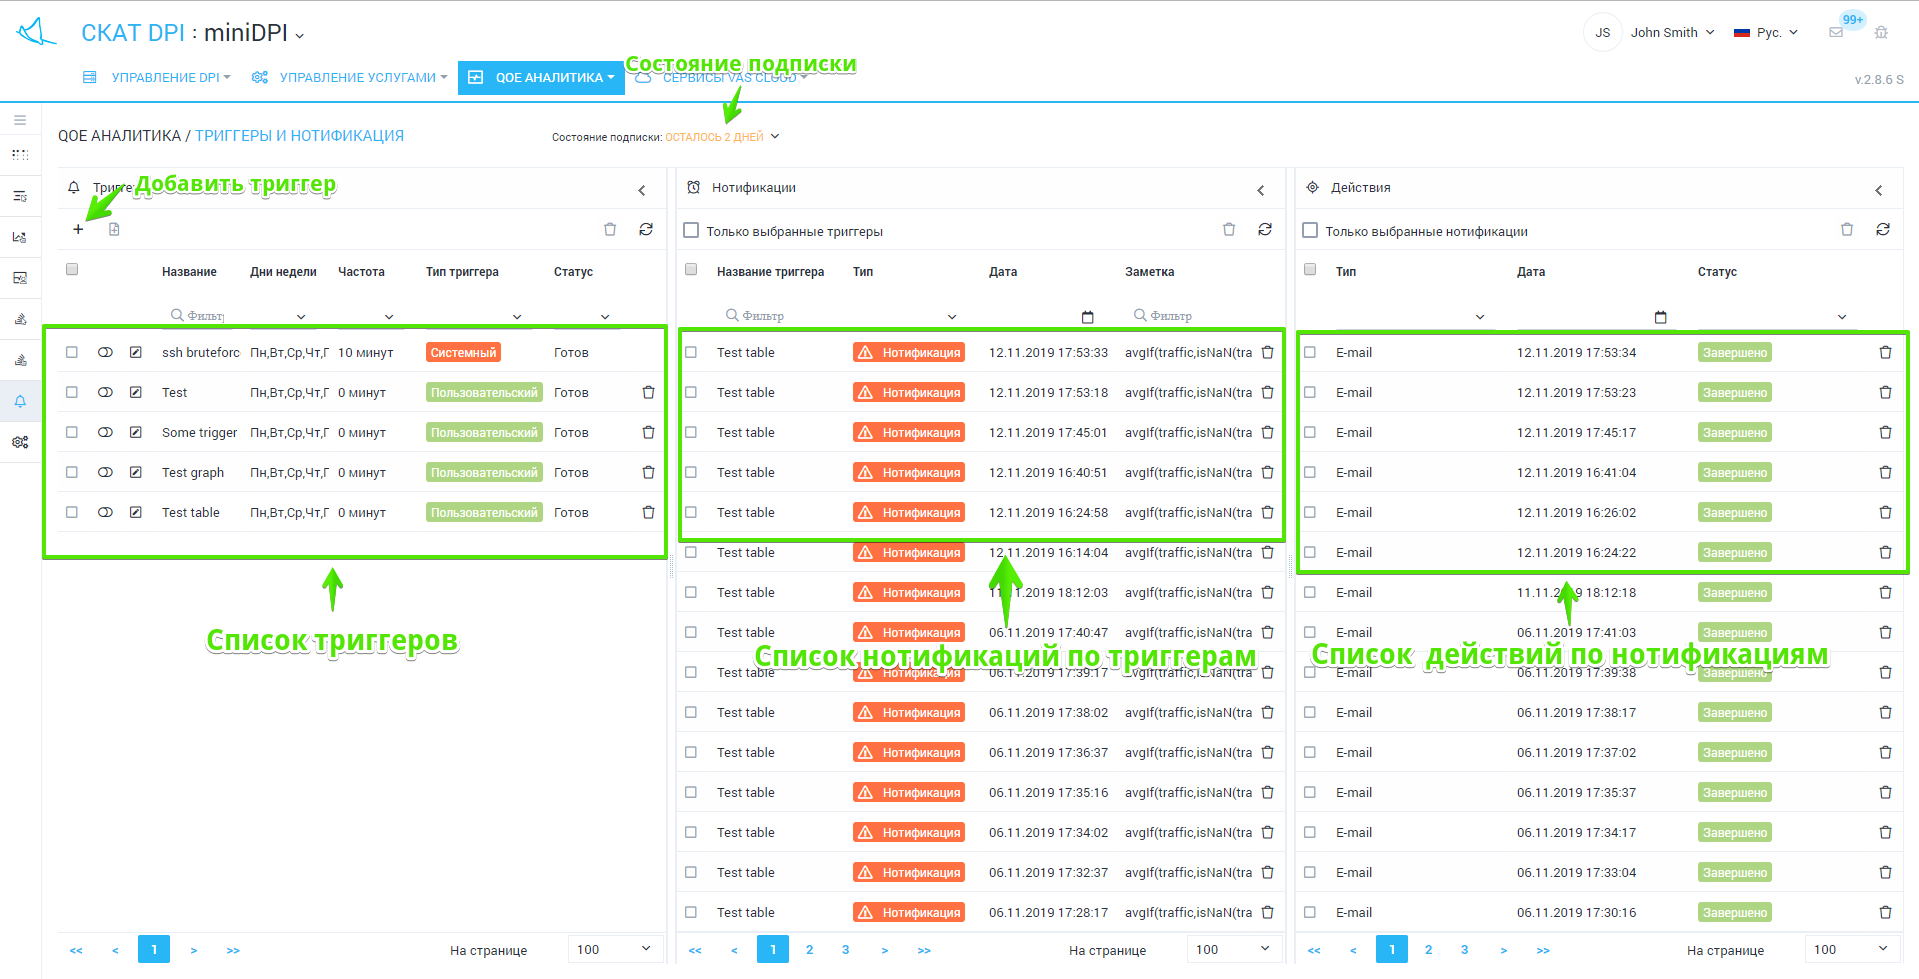The height and width of the screenshot is (979, 1919).
Task: Open the mail inbox icon with 99+ badge
Action: 1836,32
